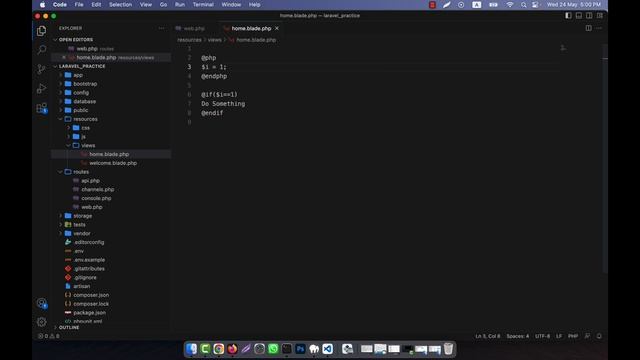This screenshot has width=640, height=360.
Task: Open the Trash in the Dock
Action: coord(448,349)
